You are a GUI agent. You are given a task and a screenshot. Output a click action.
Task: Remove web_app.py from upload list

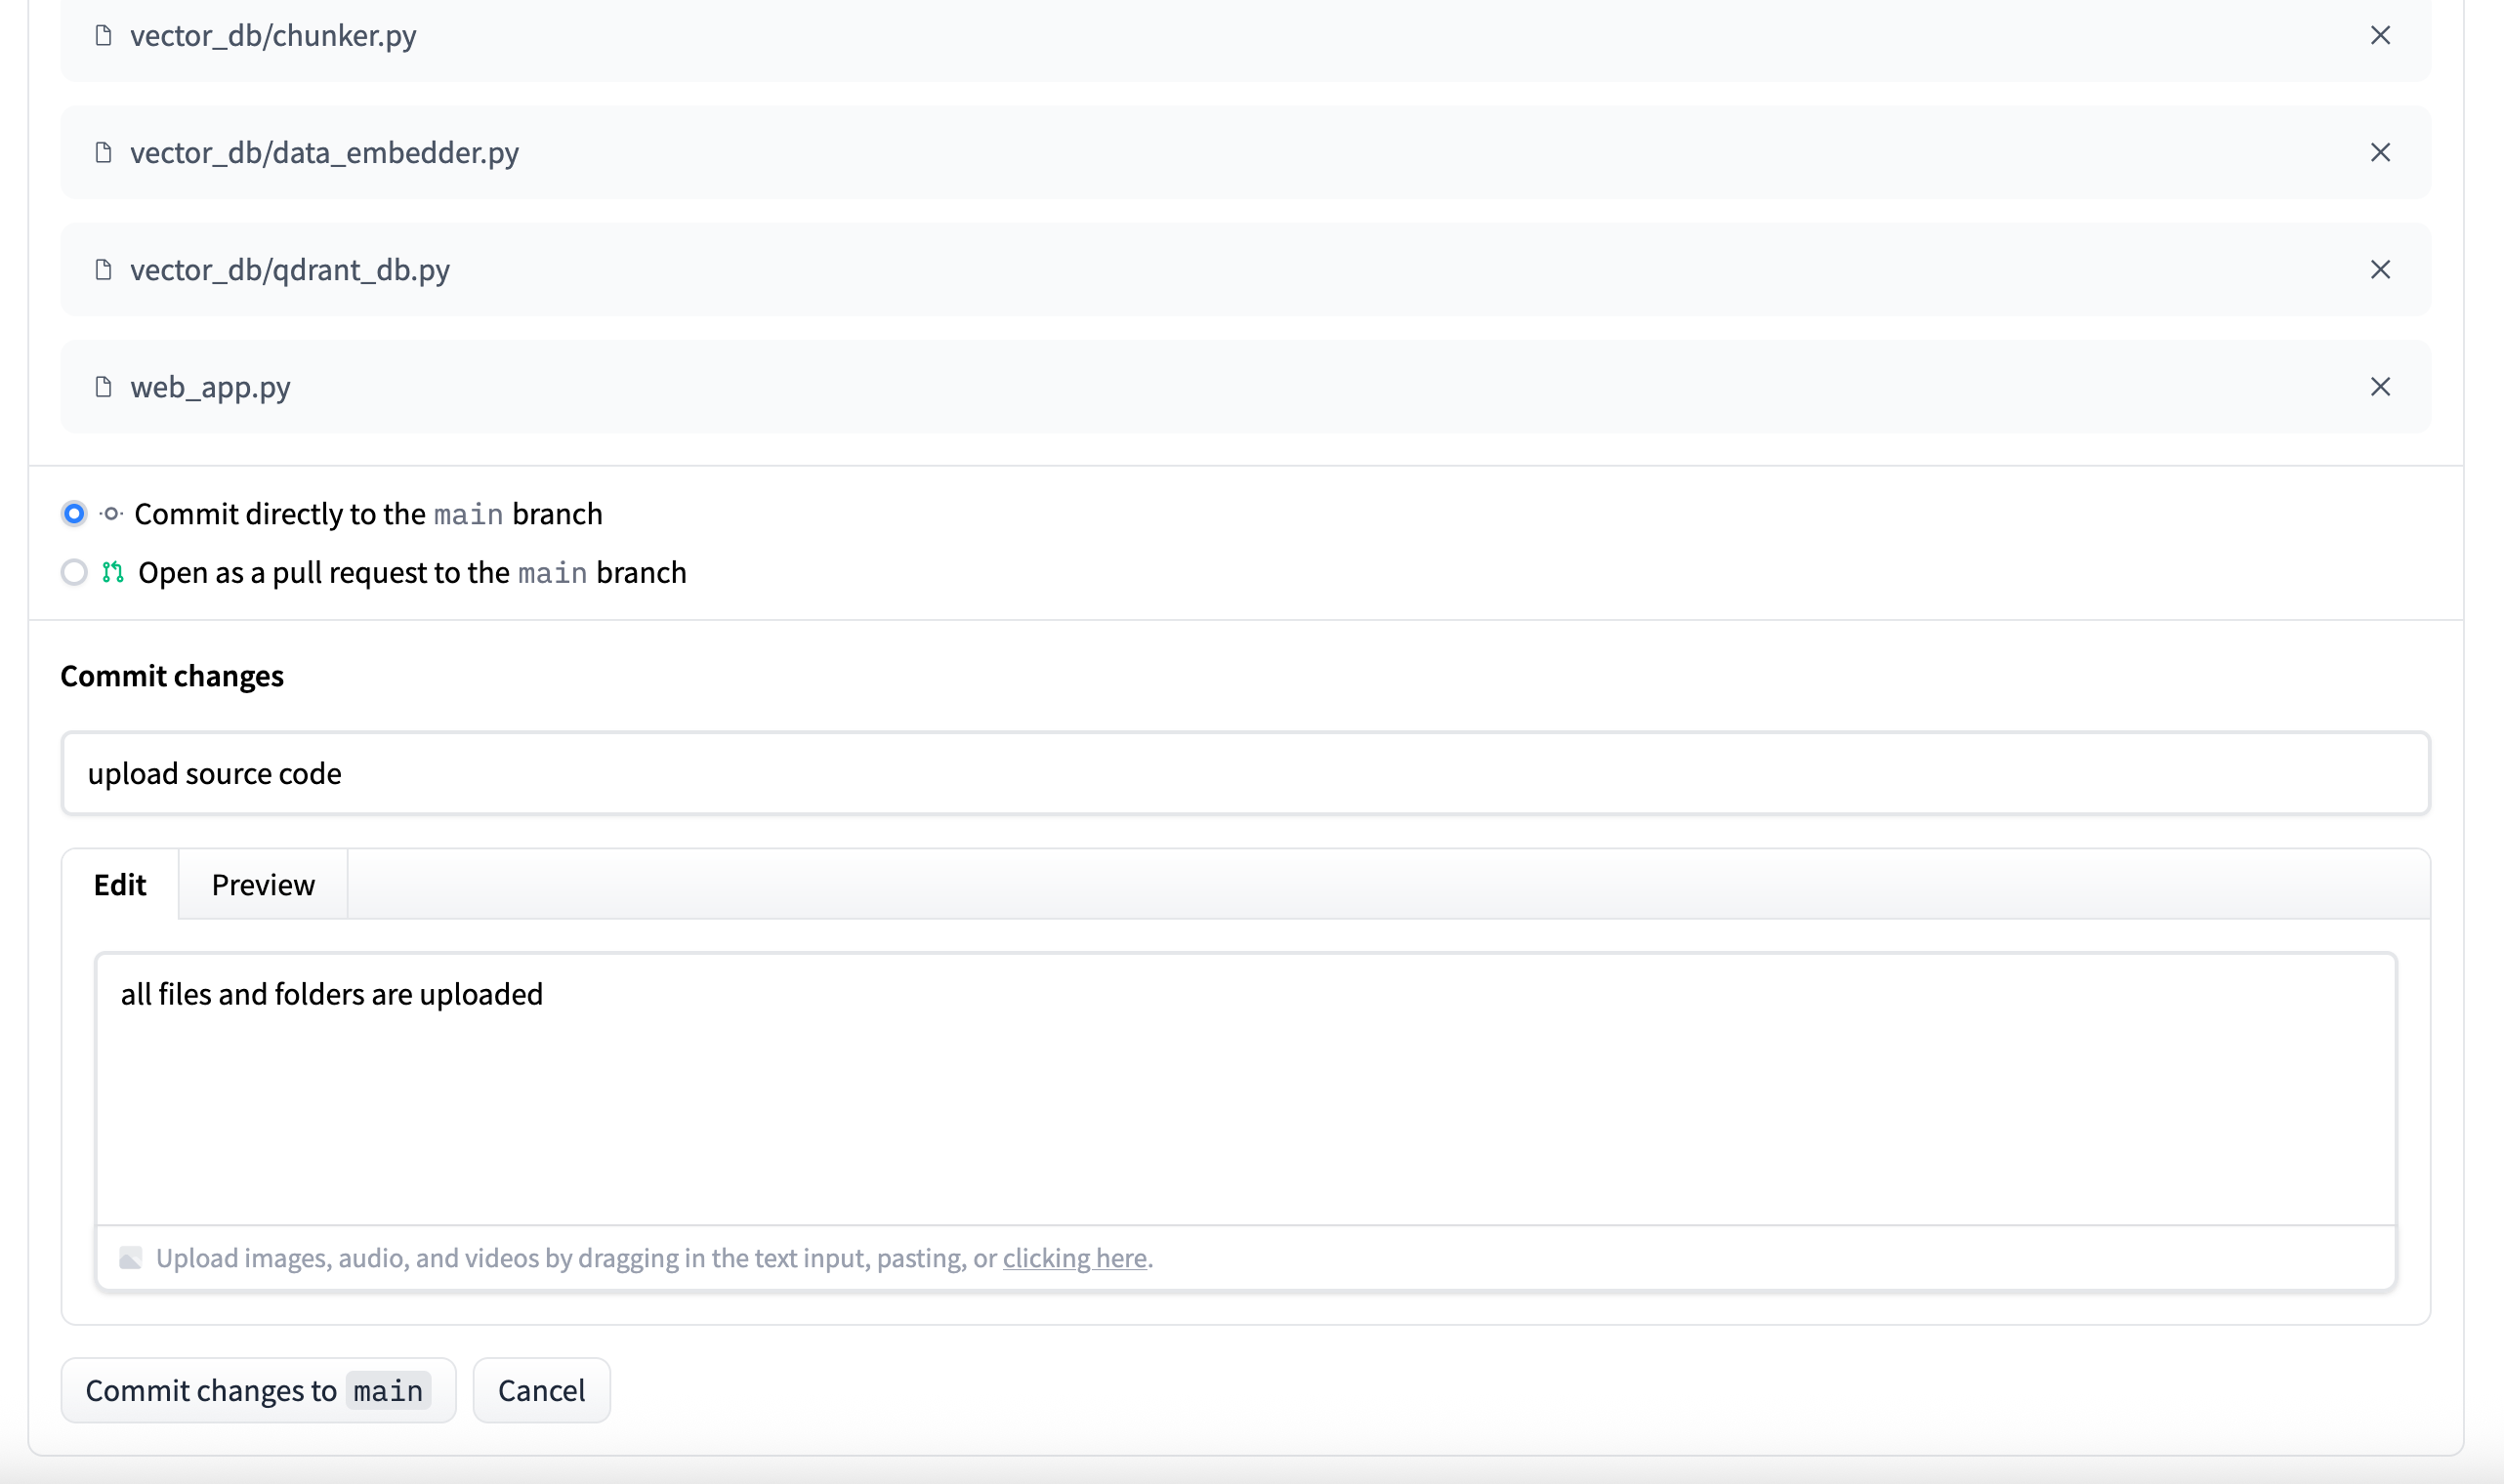pyautogui.click(x=2380, y=386)
